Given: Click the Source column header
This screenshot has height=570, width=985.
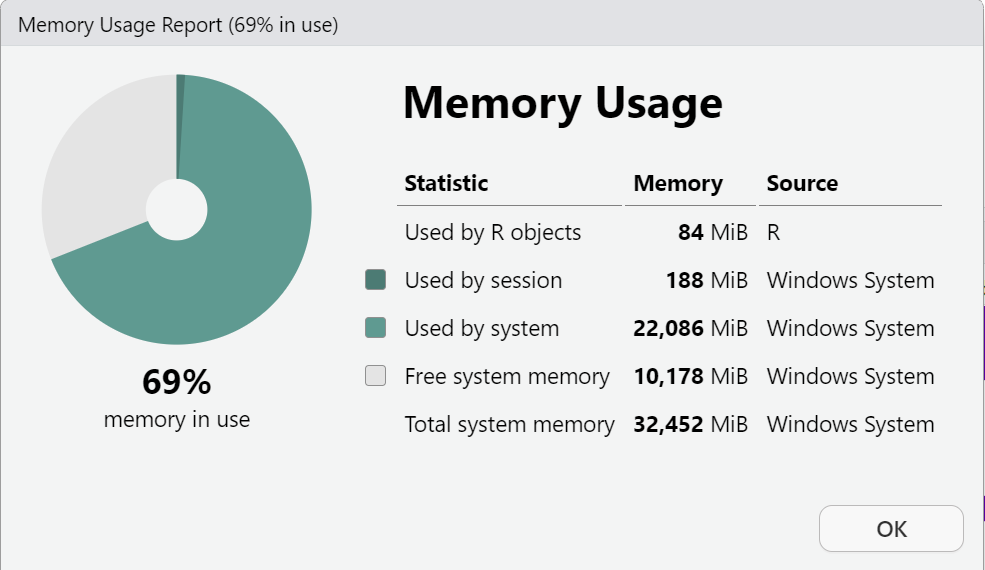Looking at the screenshot, I should [802, 184].
